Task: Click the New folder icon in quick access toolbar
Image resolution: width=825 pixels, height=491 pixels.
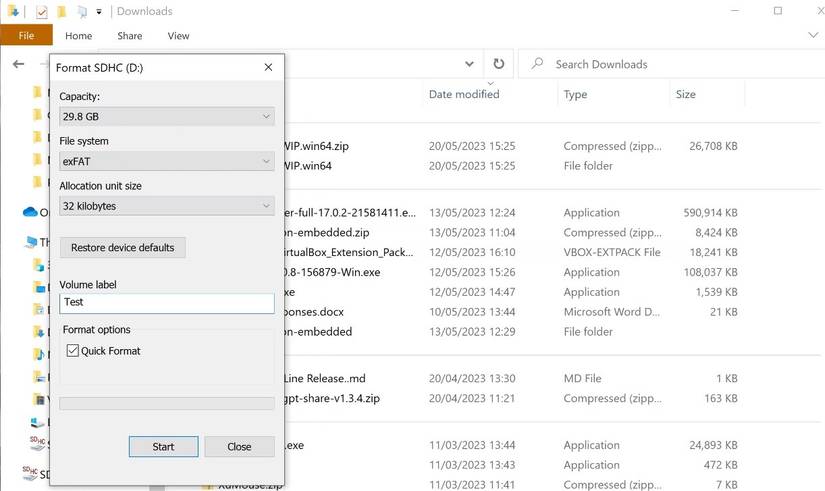Action: point(62,12)
